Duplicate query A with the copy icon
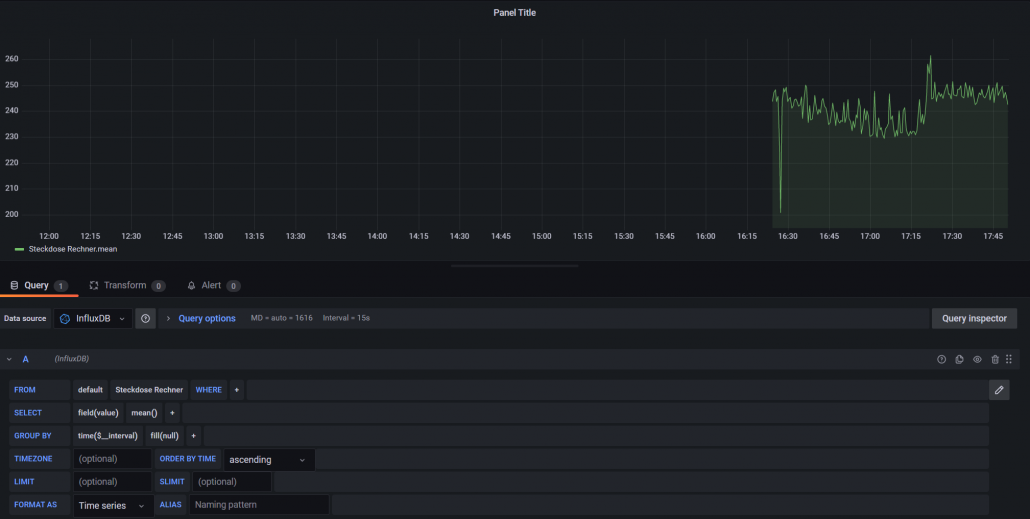This screenshot has height=519, width=1030. tap(959, 359)
